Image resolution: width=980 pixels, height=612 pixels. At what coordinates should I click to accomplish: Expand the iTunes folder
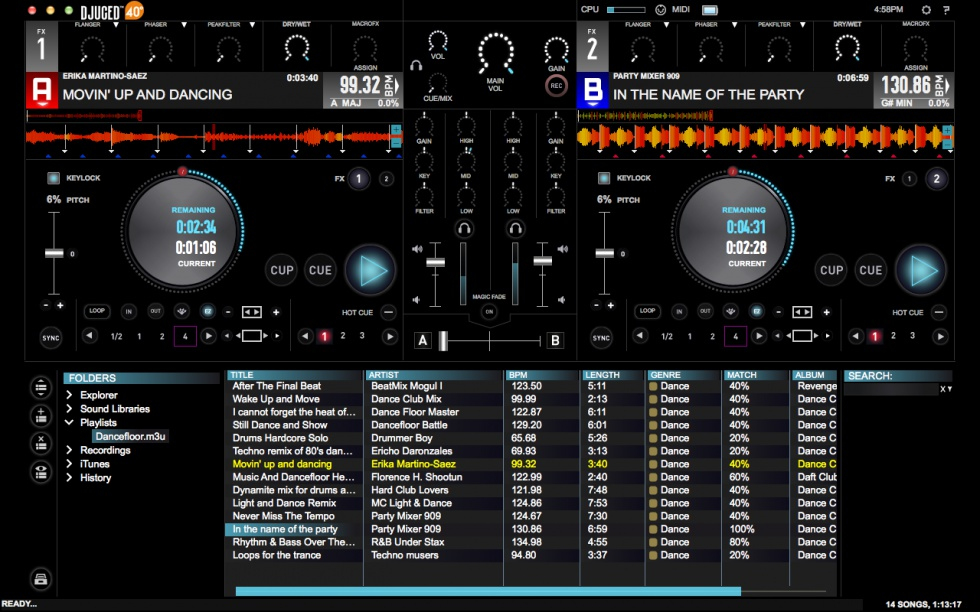[69, 464]
